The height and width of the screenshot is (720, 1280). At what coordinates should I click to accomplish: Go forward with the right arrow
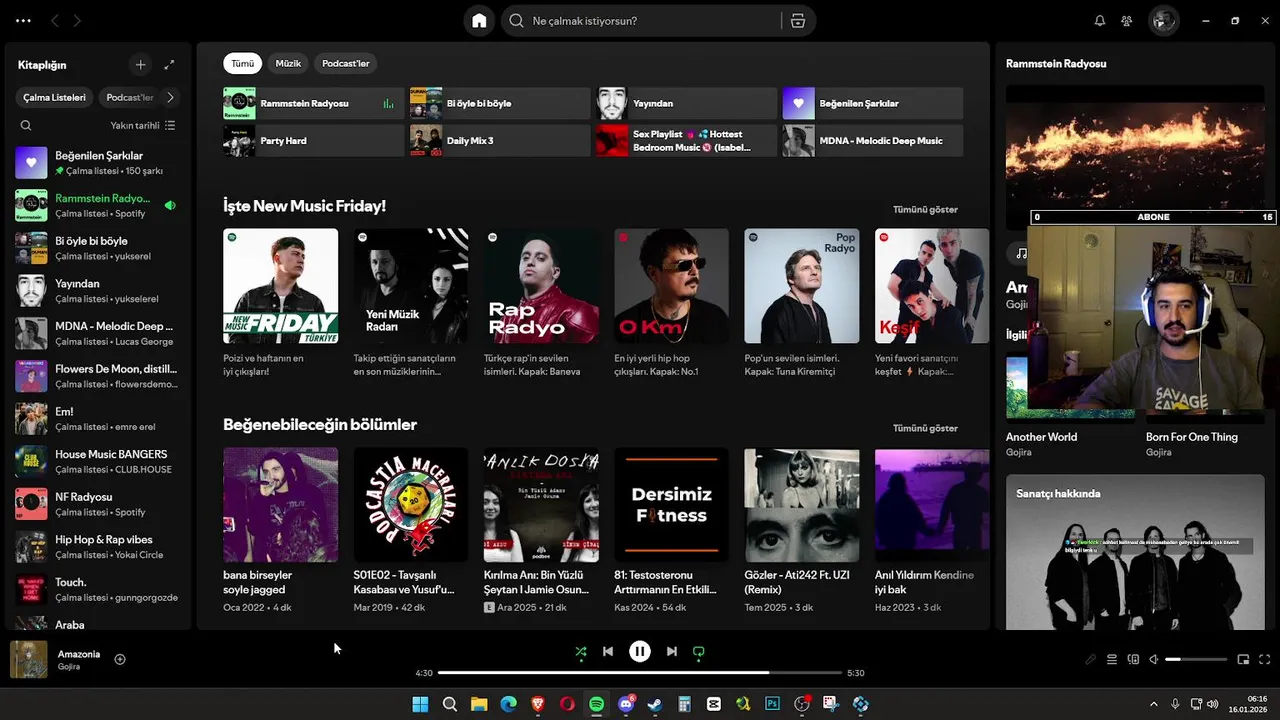(x=78, y=20)
